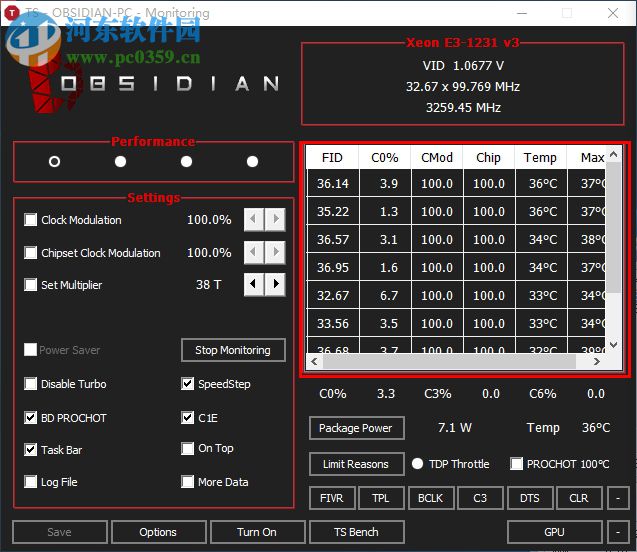This screenshot has width=637, height=552.
Task: Click the C0% column header
Action: [385, 158]
